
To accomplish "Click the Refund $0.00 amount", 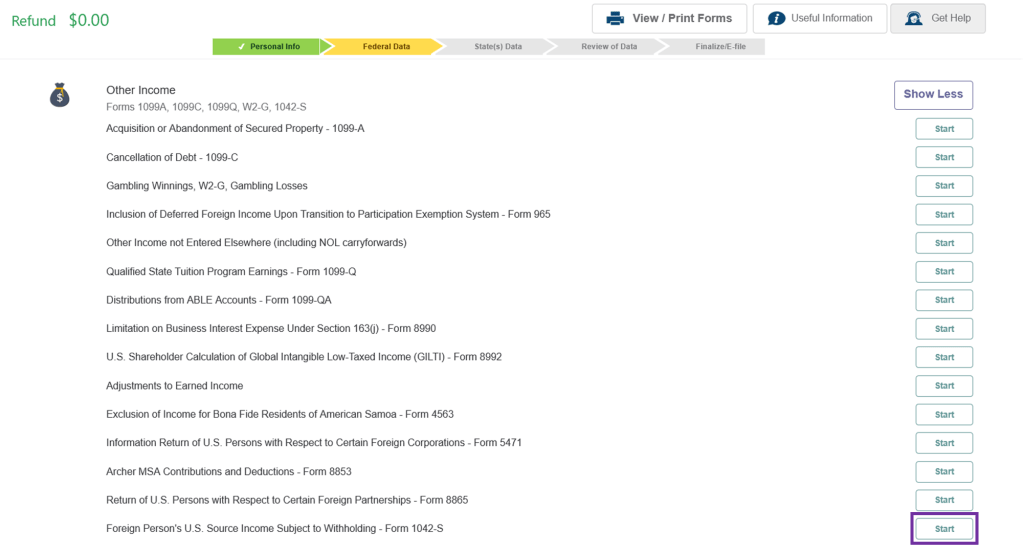I will click(88, 20).
